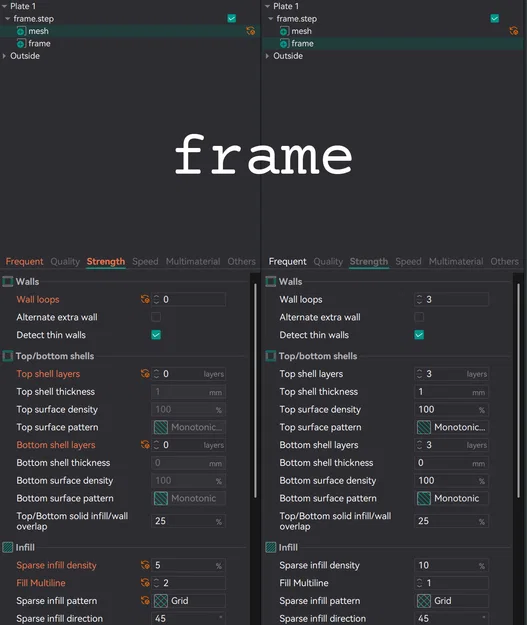This screenshot has width=527, height=625.
Task: Click right panel vertical scrollbar
Action: point(518,390)
